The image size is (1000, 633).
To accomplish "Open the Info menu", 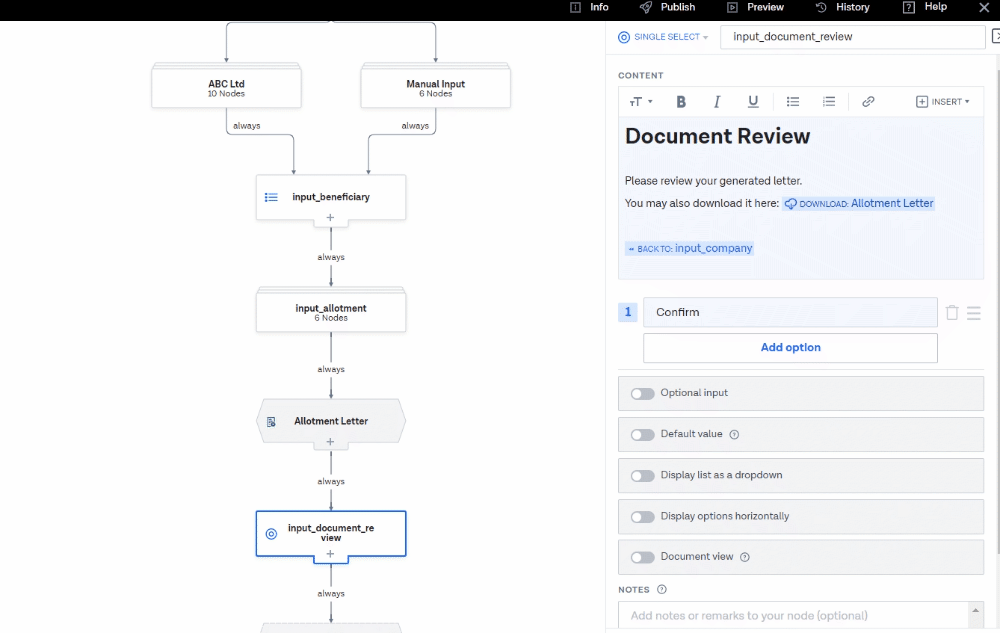I will click(x=589, y=7).
